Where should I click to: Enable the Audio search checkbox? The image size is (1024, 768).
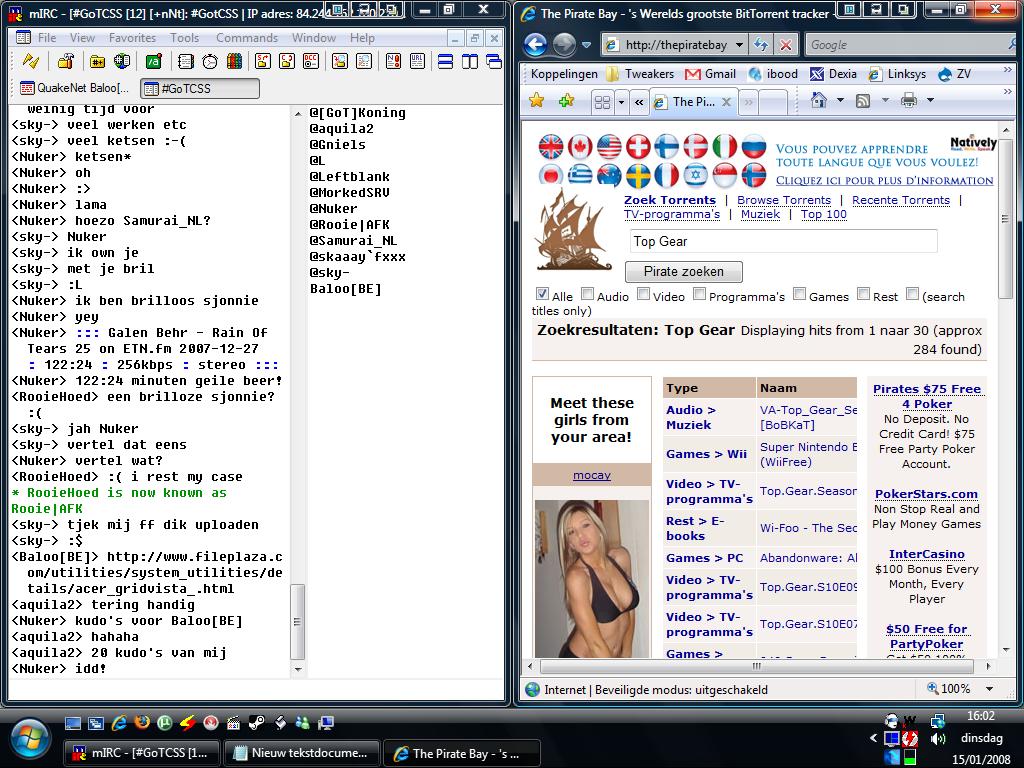[x=588, y=295]
